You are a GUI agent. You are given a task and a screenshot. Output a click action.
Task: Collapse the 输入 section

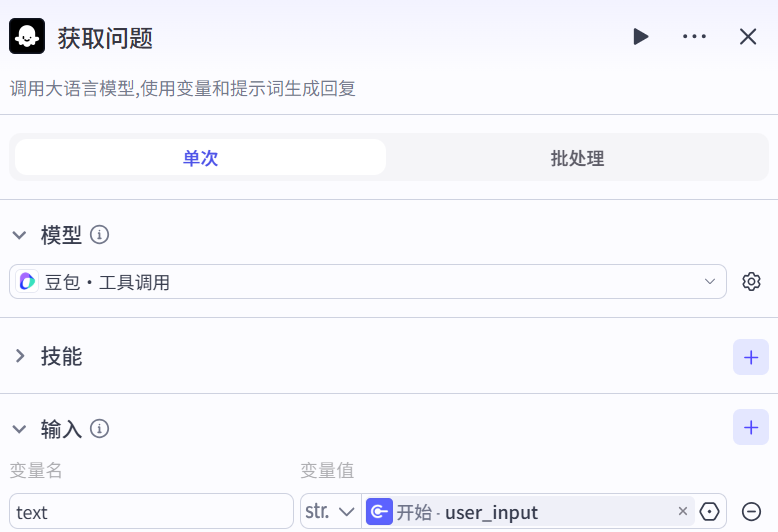coord(19,429)
